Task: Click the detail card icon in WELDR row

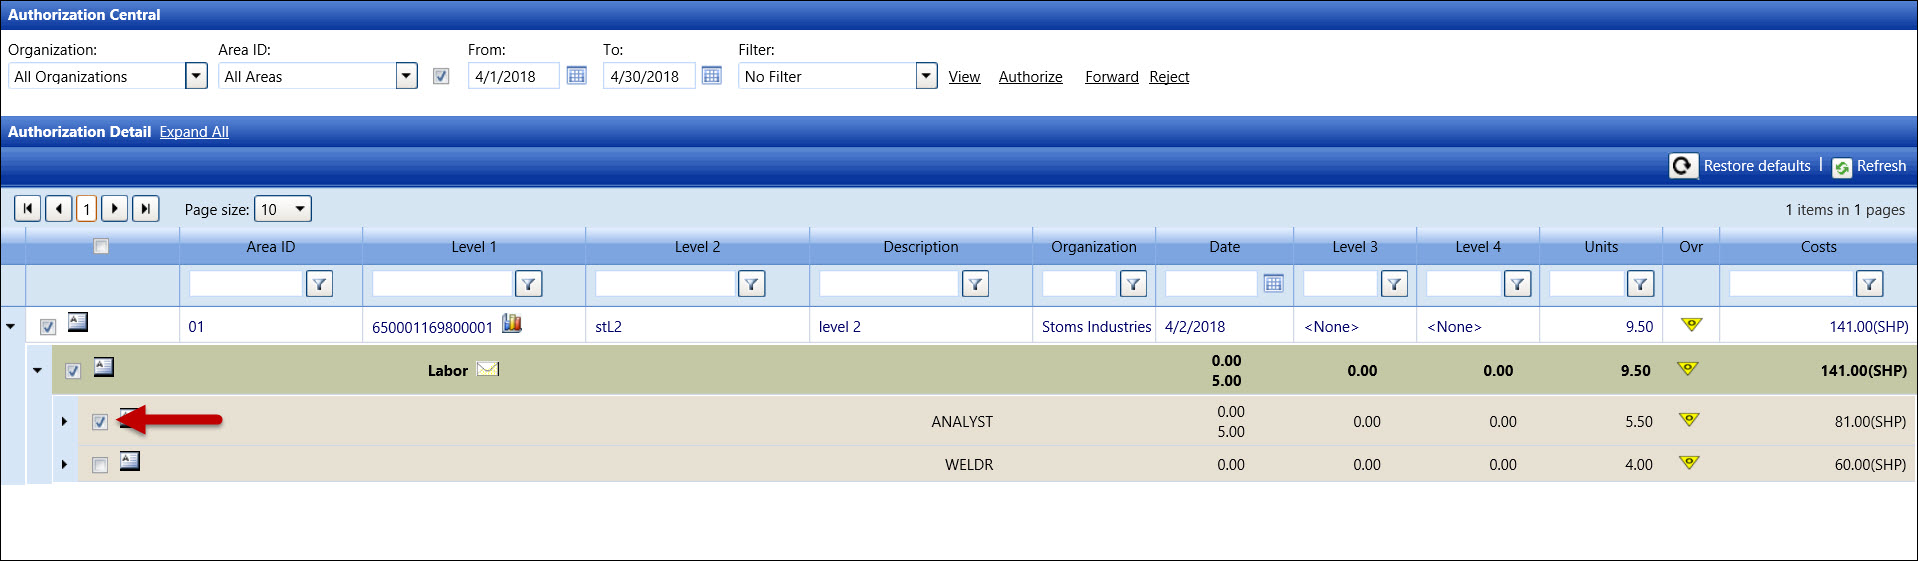Action: pyautogui.click(x=130, y=461)
